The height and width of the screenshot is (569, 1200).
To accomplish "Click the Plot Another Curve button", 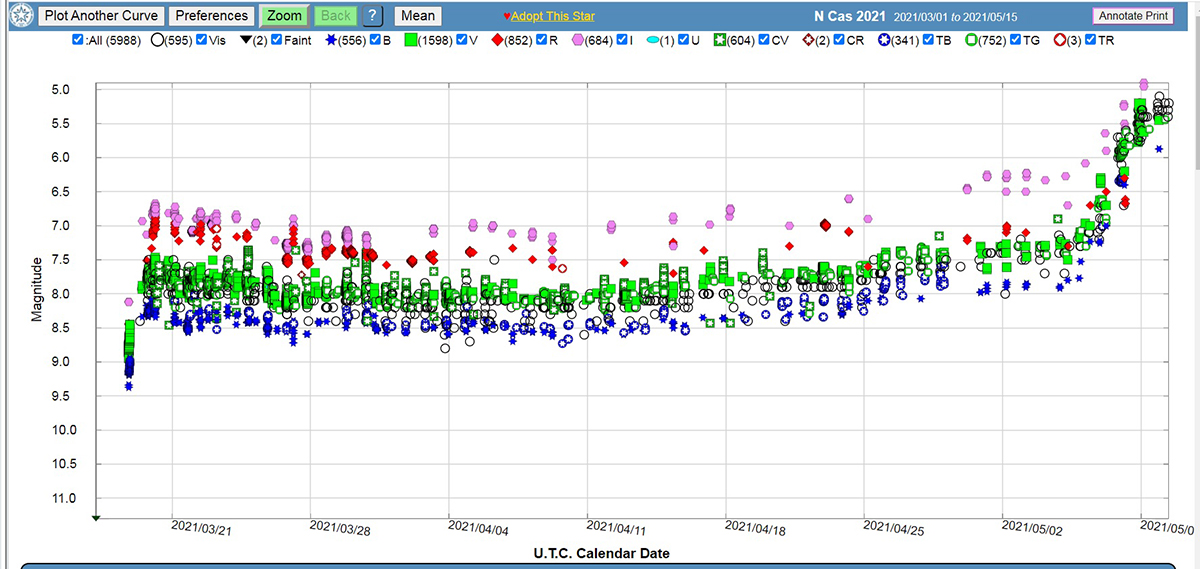I will click(101, 16).
